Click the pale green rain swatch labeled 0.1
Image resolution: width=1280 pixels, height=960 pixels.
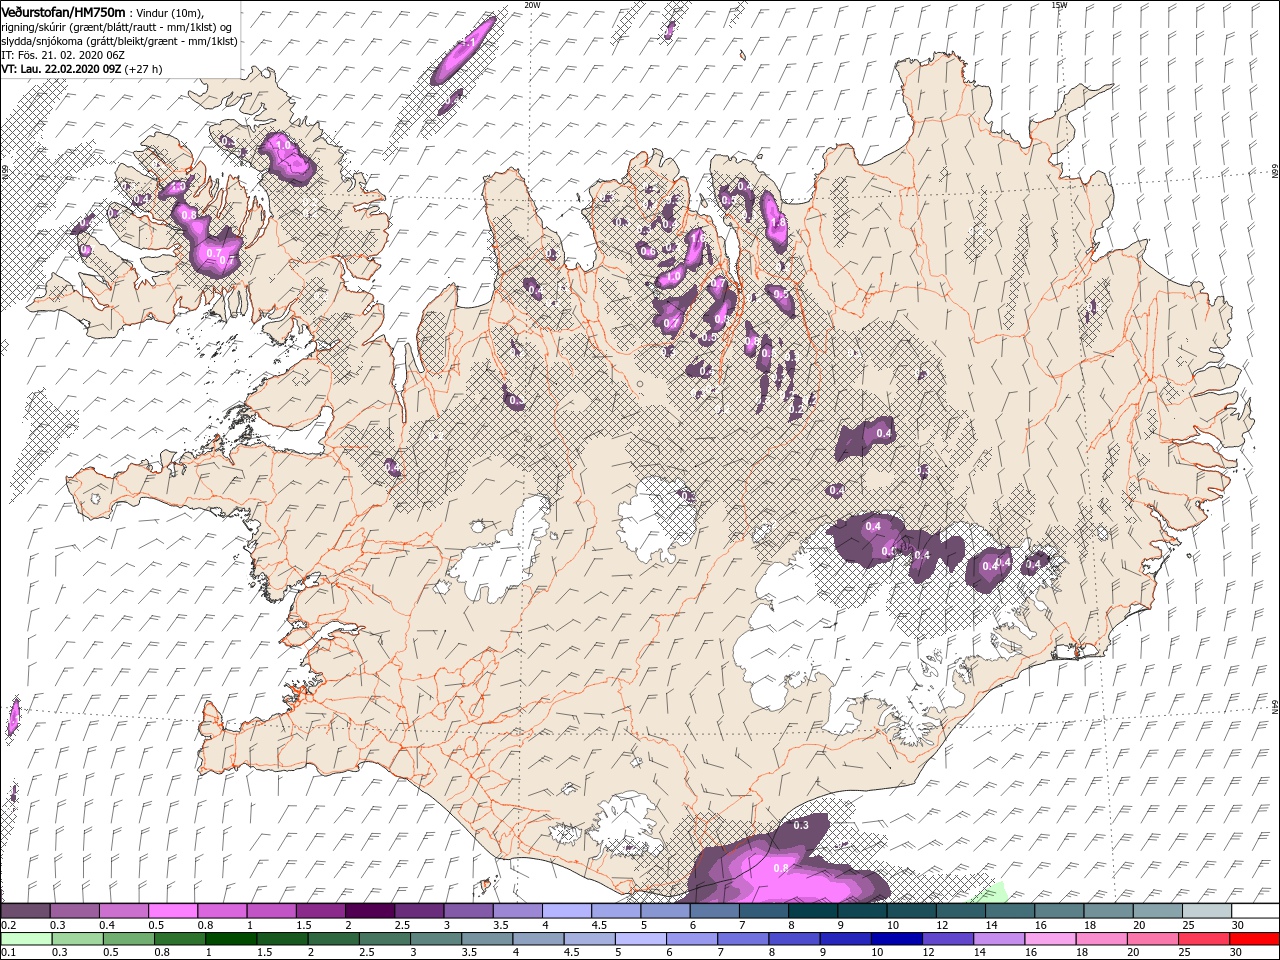(26, 939)
